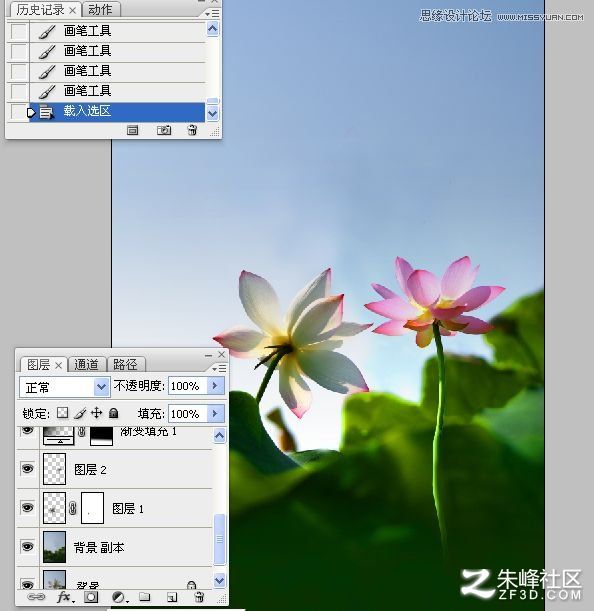594x611 pixels.
Task: Delete layer trash icon in Layers panel
Action: click(x=199, y=597)
